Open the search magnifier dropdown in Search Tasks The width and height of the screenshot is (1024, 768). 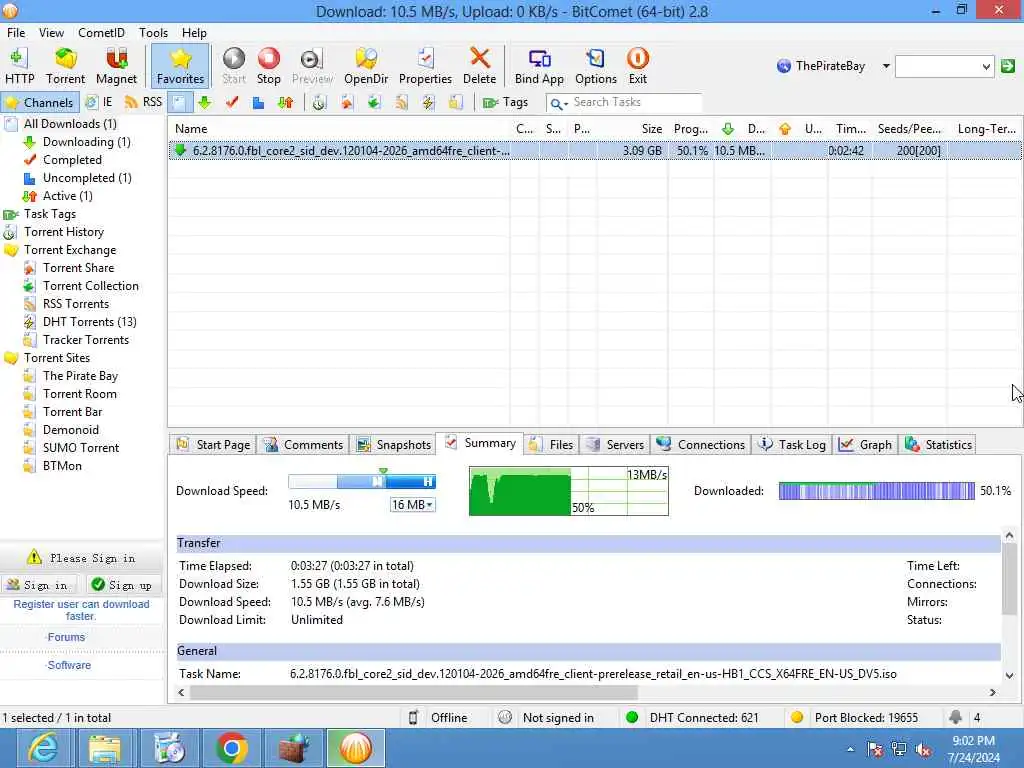point(558,103)
